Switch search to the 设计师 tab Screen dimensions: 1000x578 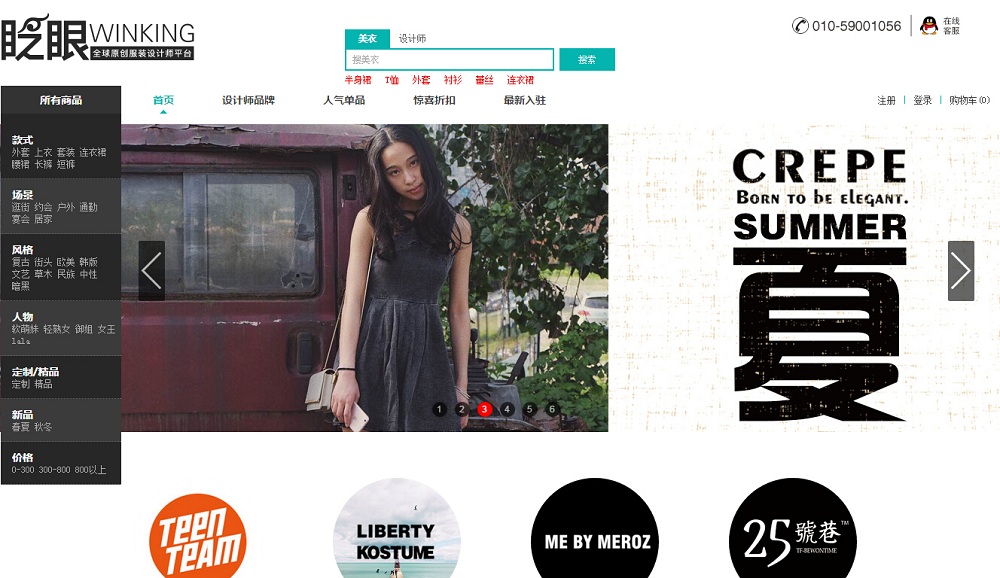point(413,39)
